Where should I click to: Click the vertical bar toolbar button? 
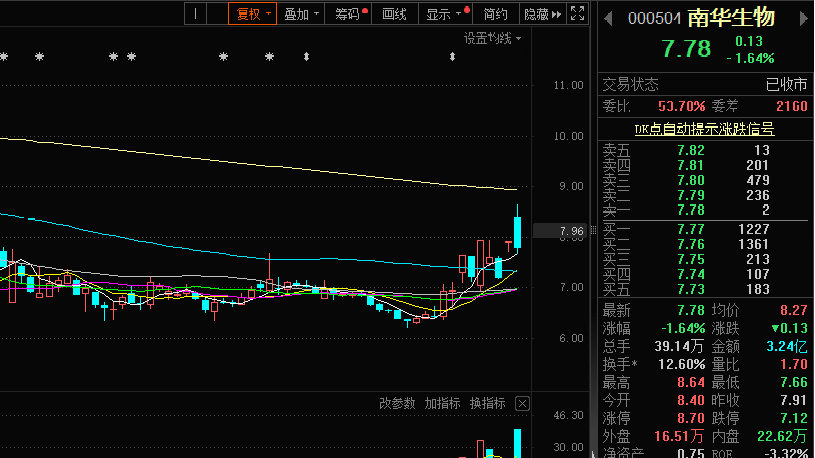pyautogui.click(x=195, y=14)
